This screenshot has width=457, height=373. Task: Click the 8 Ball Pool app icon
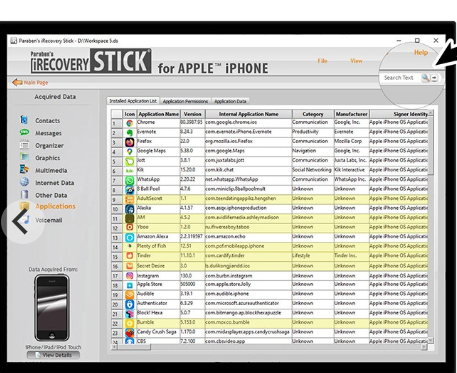(130, 190)
